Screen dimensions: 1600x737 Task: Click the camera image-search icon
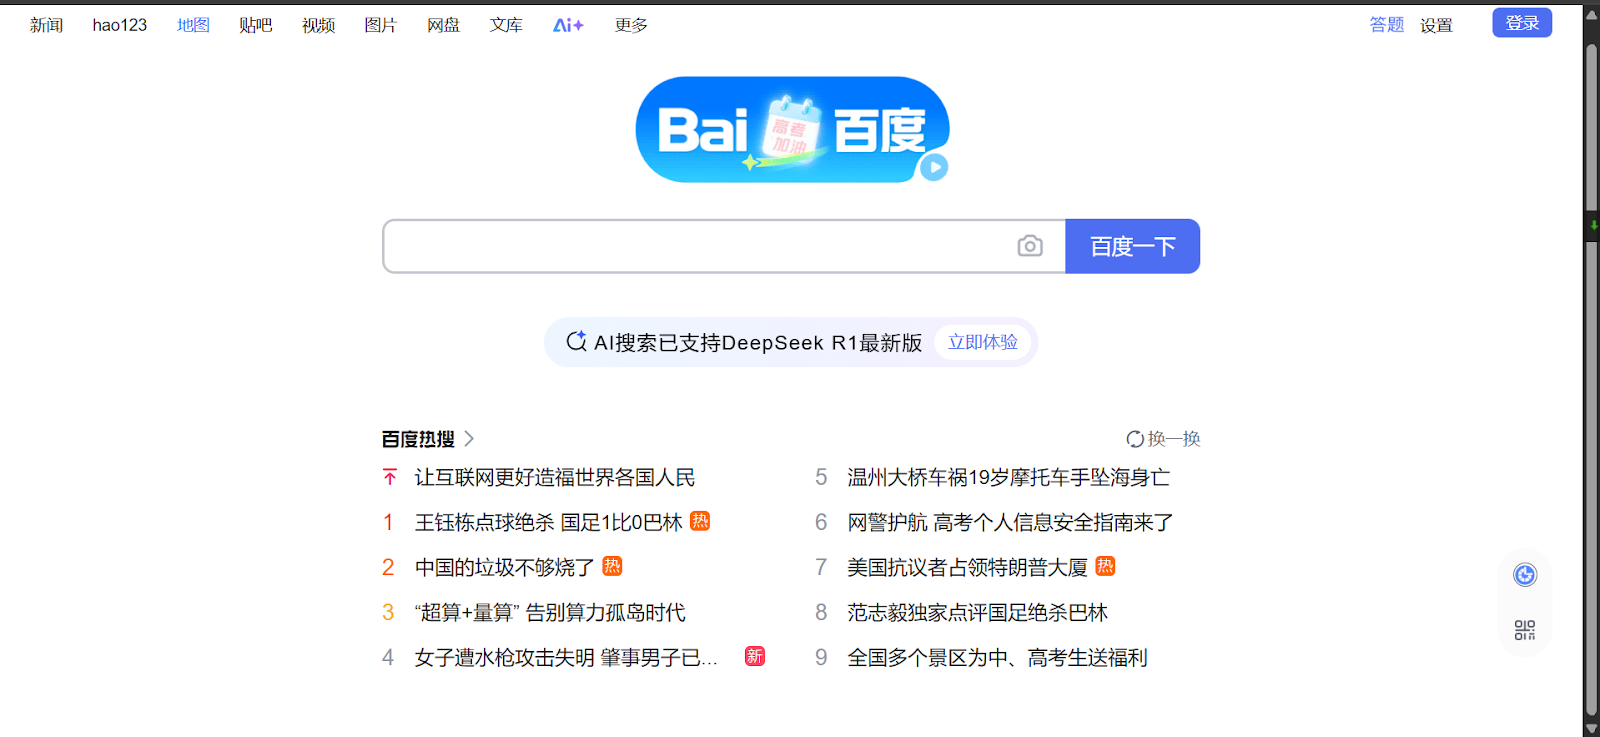(x=1030, y=246)
